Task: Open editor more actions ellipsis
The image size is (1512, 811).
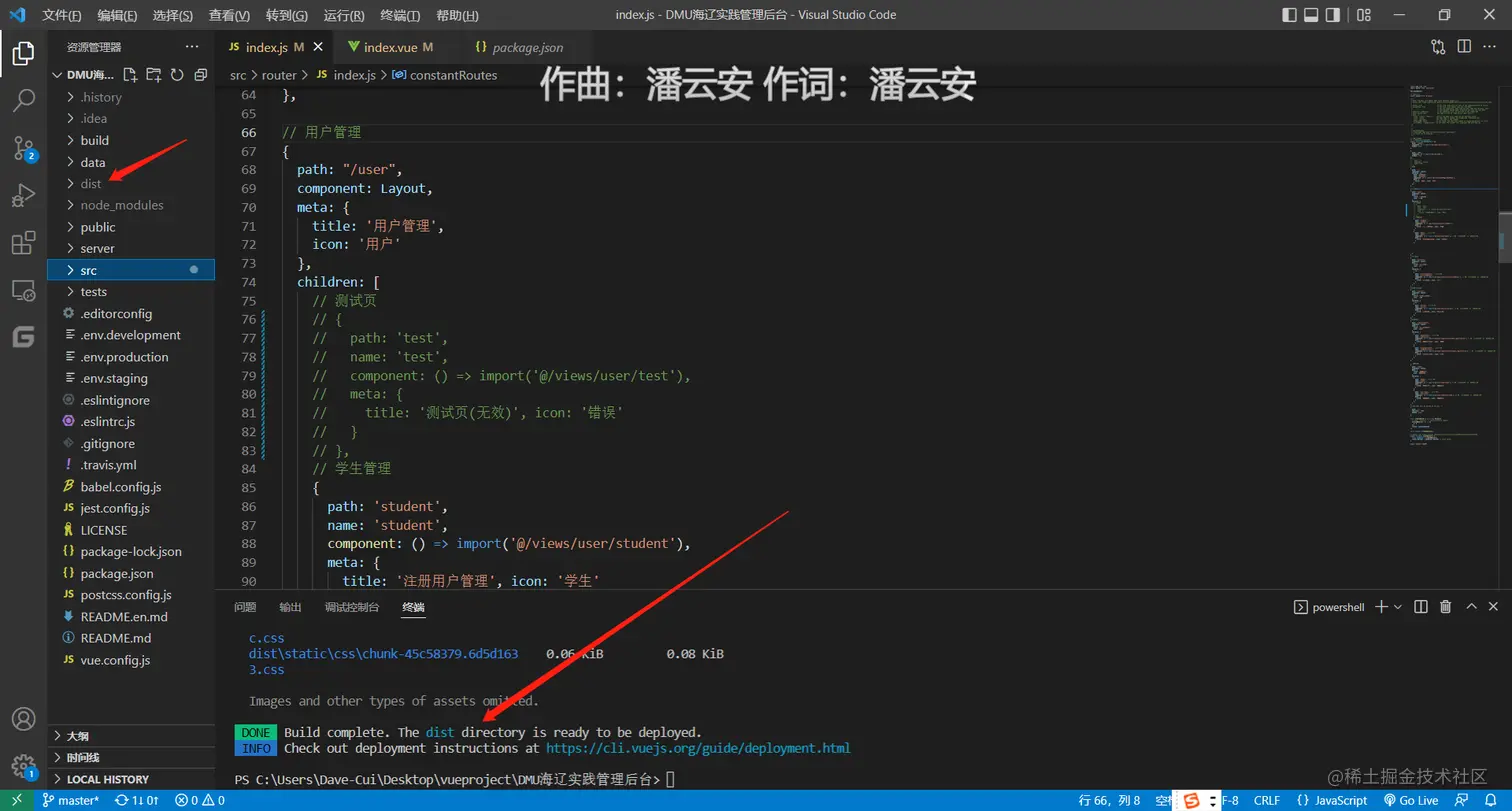Action: click(1489, 47)
